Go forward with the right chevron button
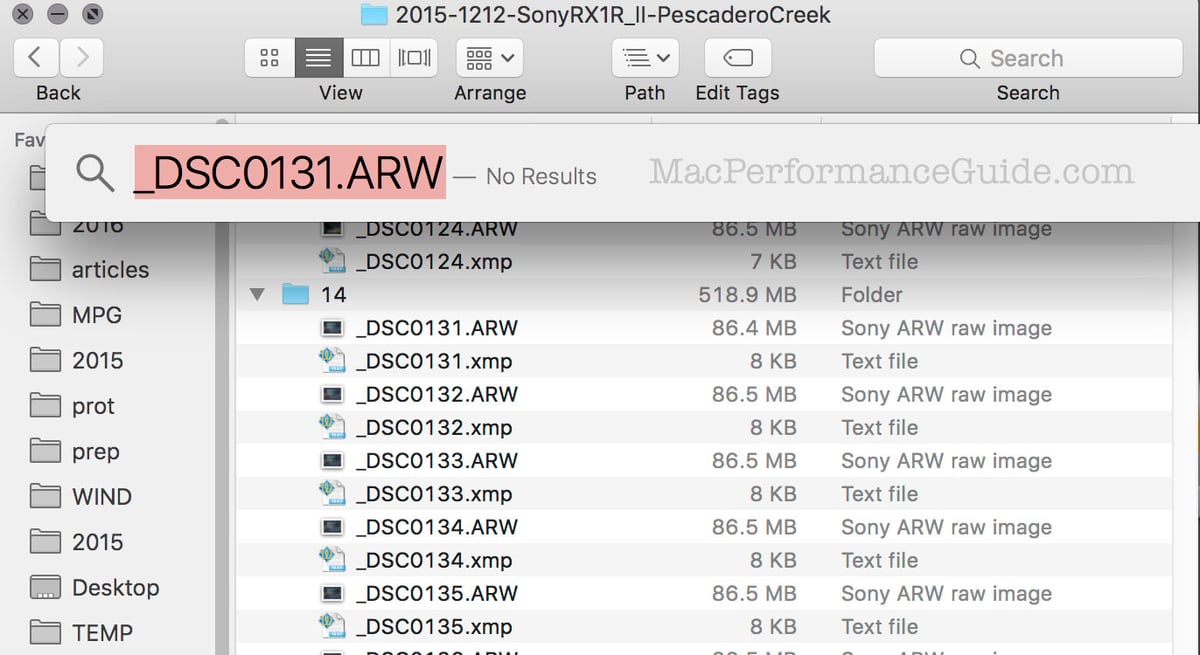1200x655 pixels. pyautogui.click(x=82, y=58)
